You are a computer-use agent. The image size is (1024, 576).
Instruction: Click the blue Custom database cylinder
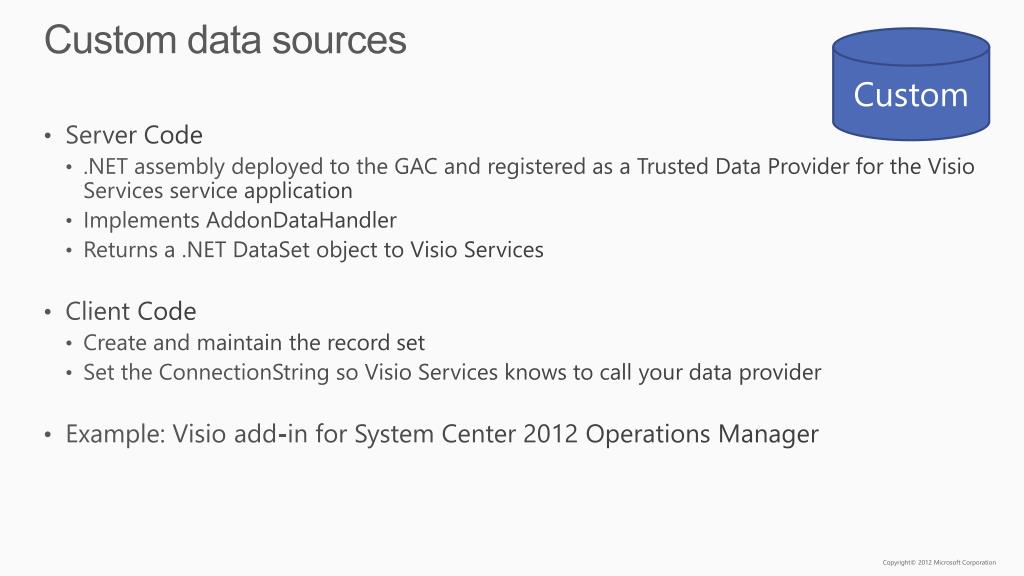(910, 96)
